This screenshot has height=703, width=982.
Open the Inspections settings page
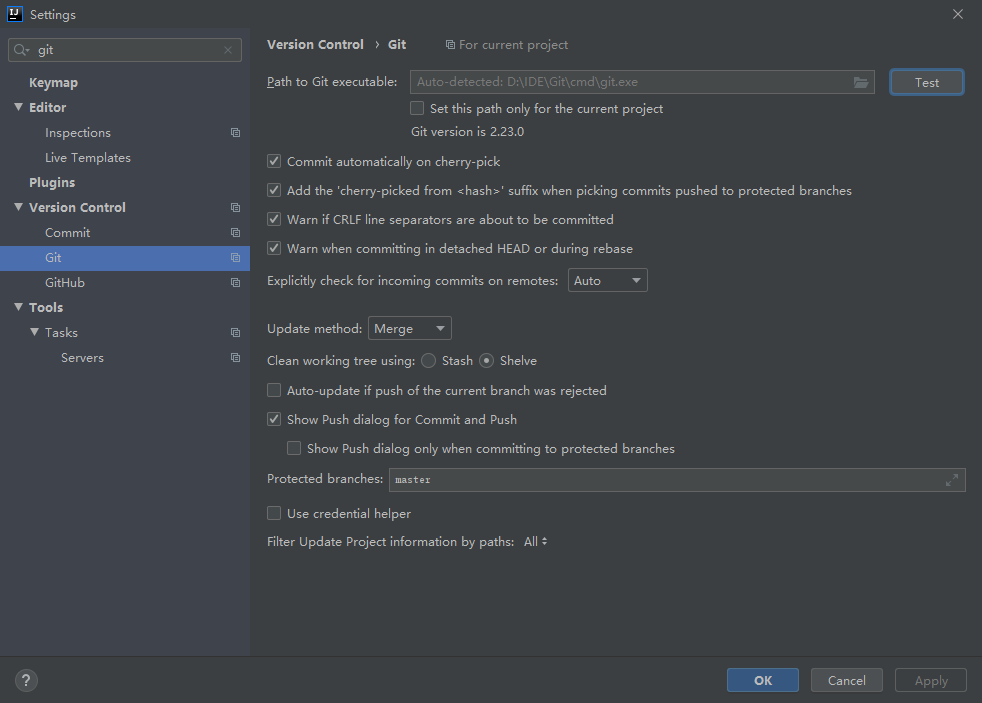(x=78, y=133)
